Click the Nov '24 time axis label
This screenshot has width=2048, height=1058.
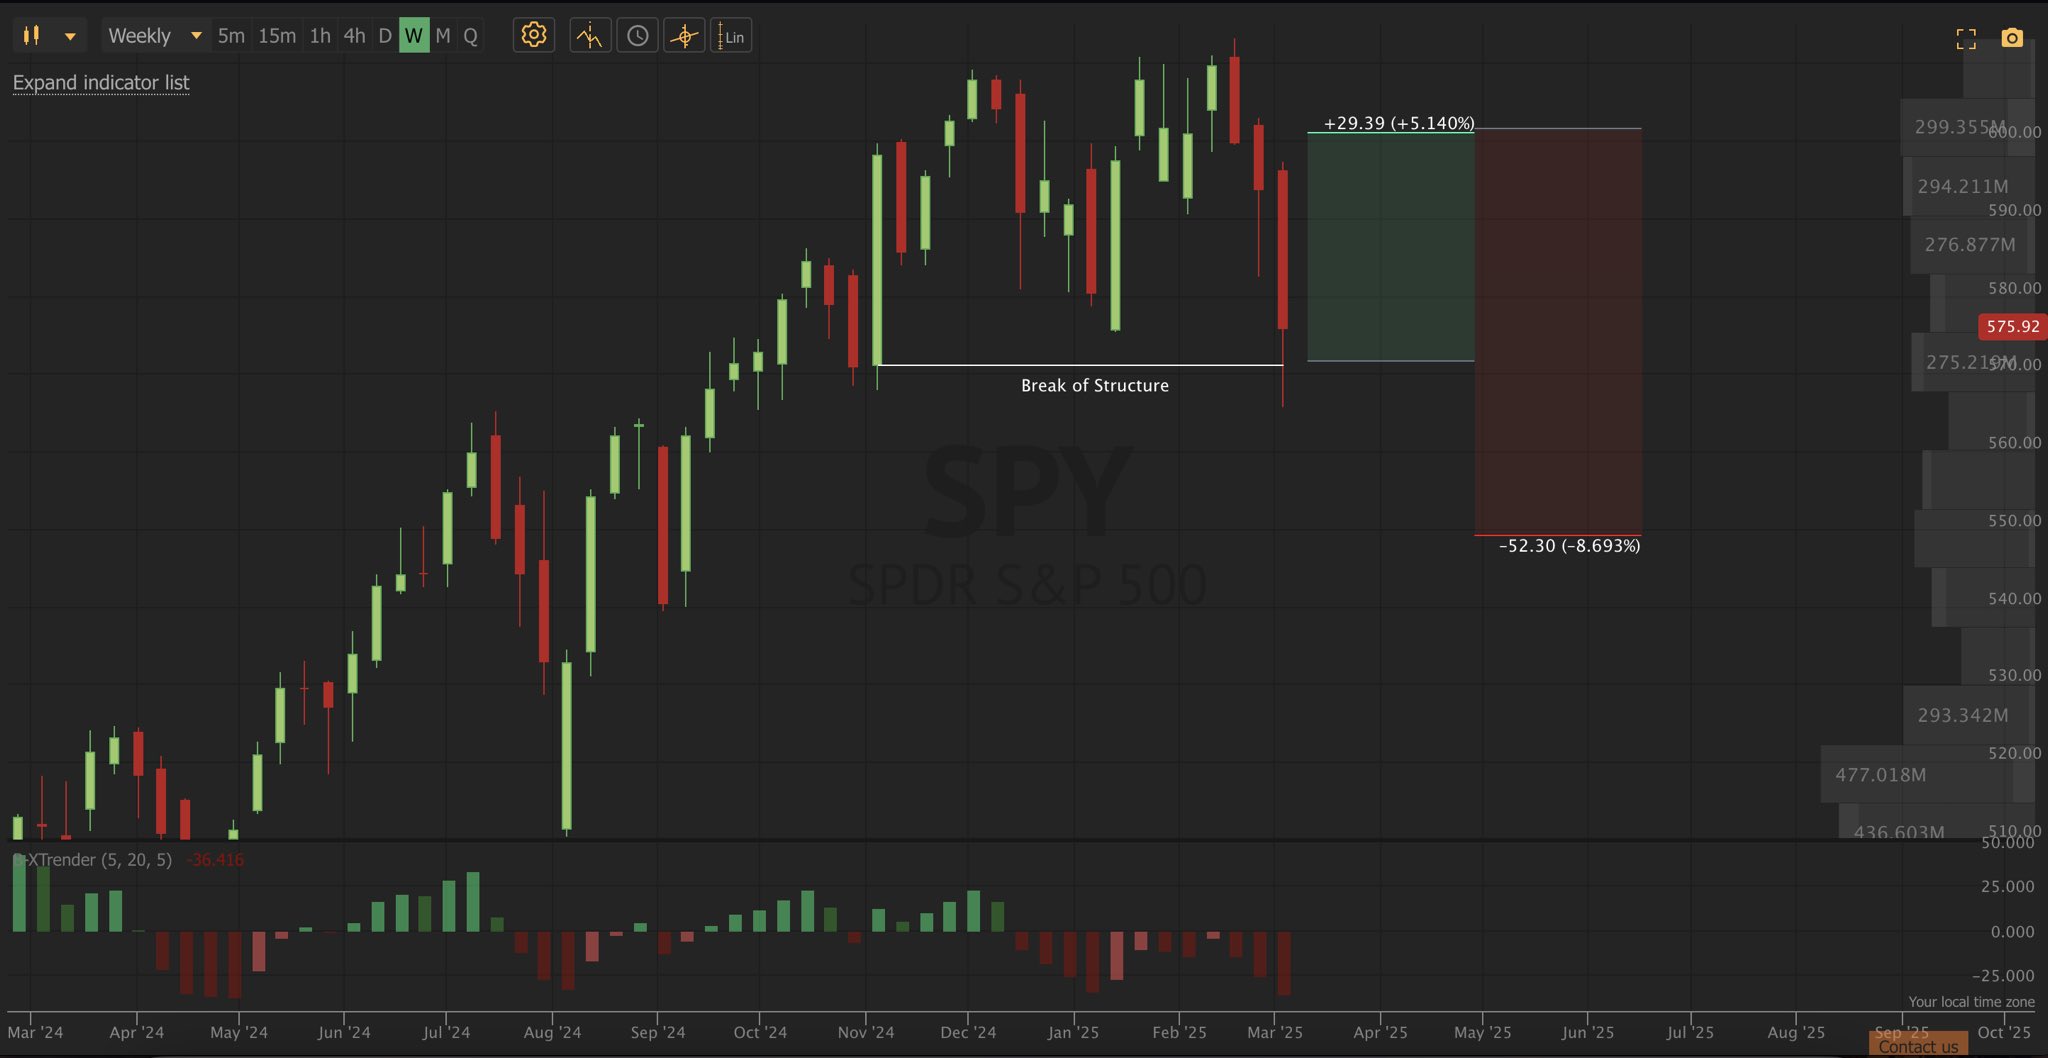pyautogui.click(x=866, y=1032)
